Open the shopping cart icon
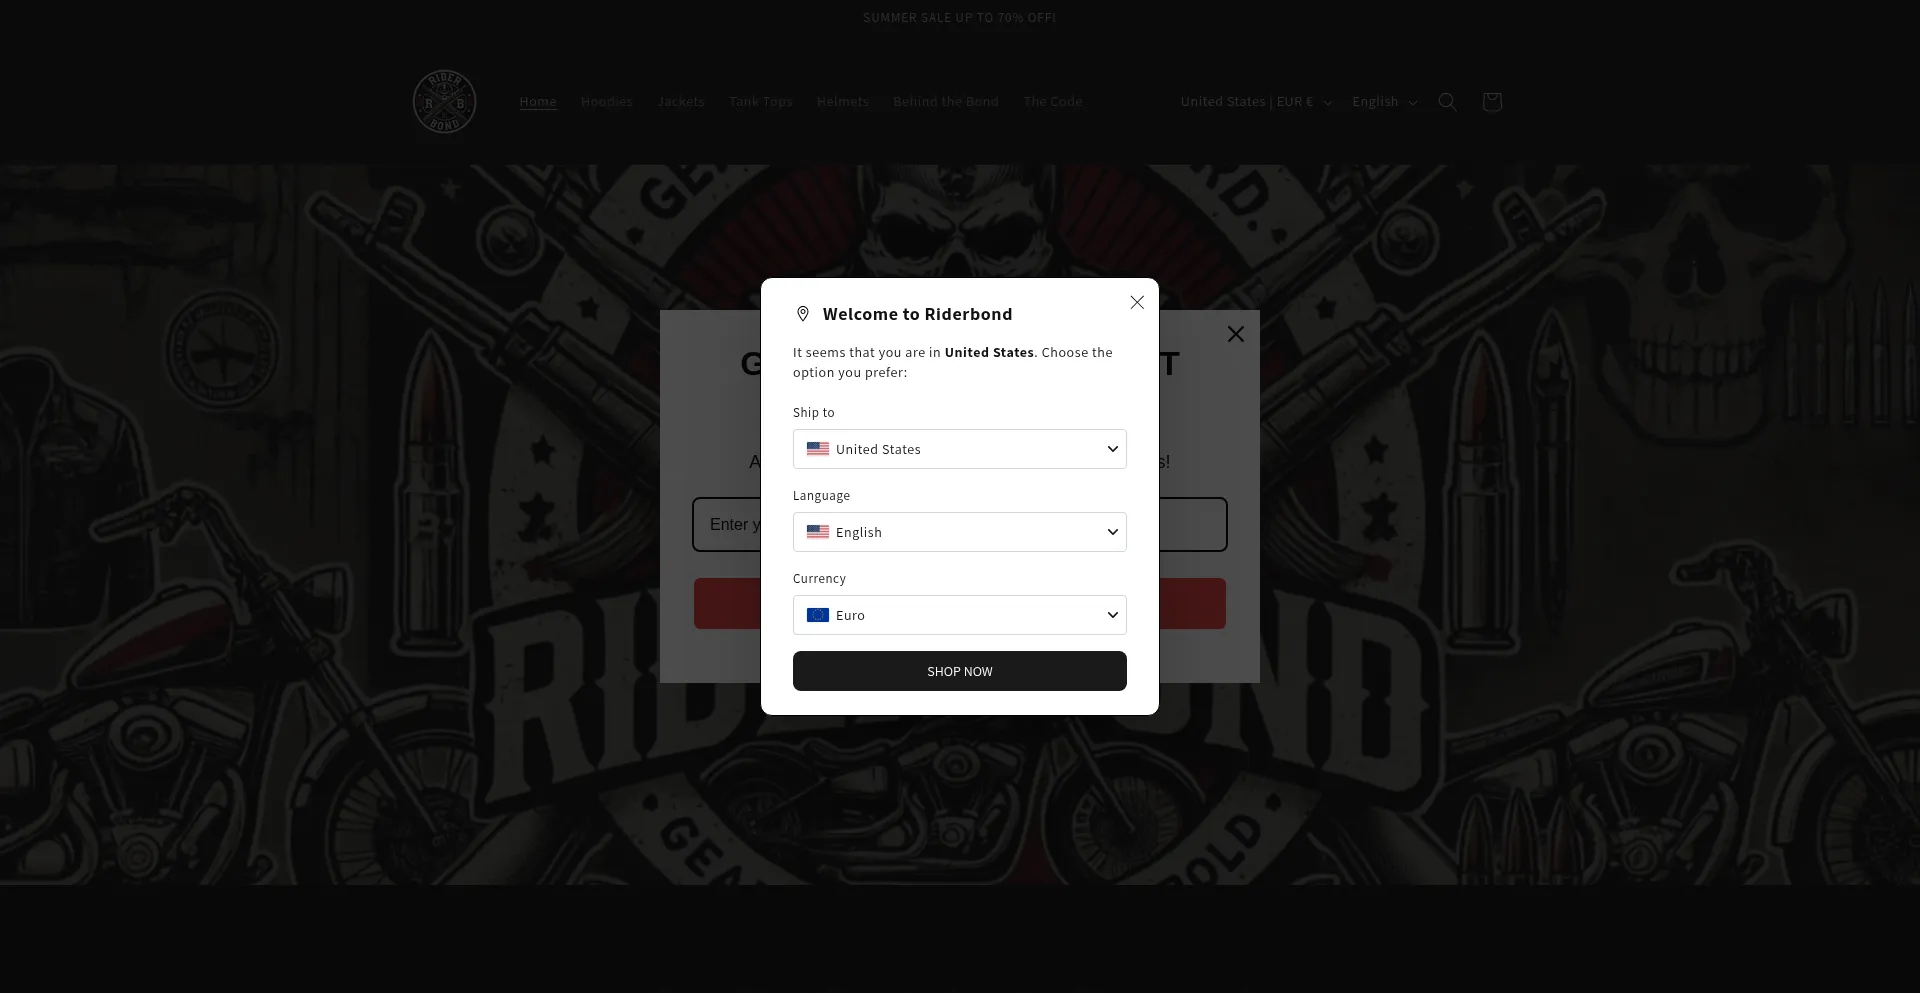The image size is (1920, 993). click(x=1492, y=102)
